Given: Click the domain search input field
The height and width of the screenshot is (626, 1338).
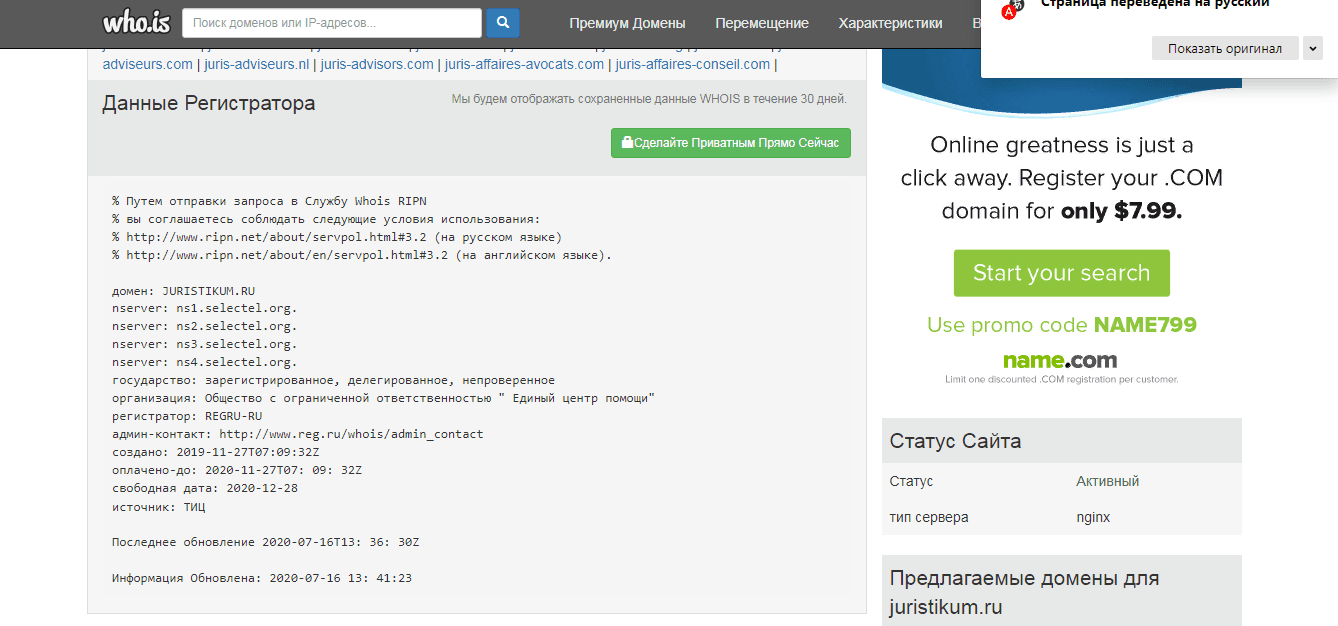Looking at the screenshot, I should pyautogui.click(x=331, y=23).
